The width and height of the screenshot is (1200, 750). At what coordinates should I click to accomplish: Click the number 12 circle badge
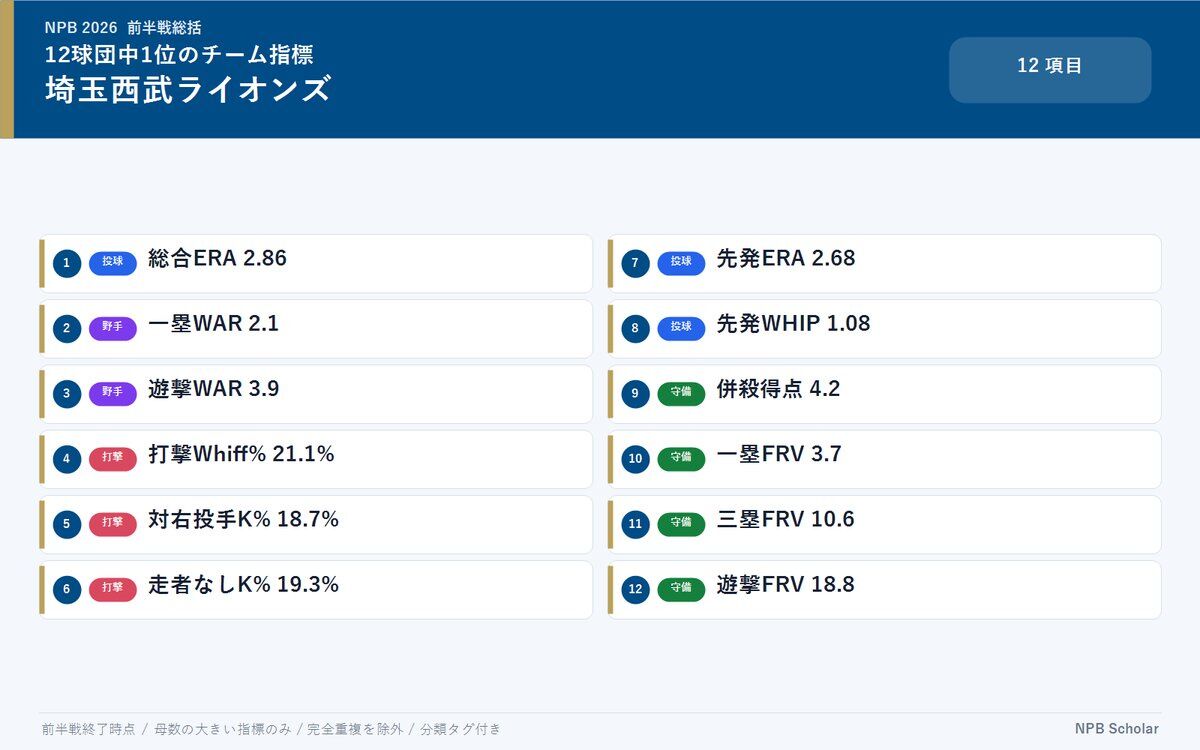(635, 590)
